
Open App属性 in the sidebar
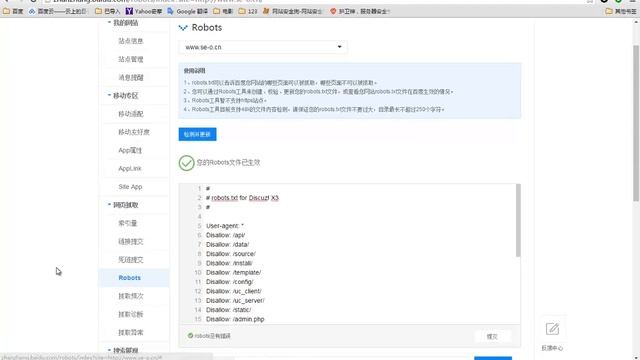(130, 150)
